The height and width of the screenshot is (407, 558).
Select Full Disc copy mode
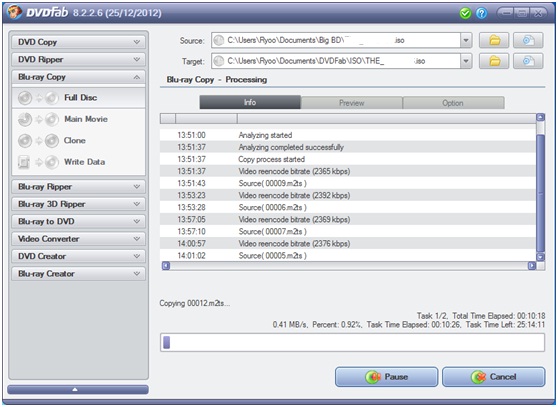coord(79,98)
